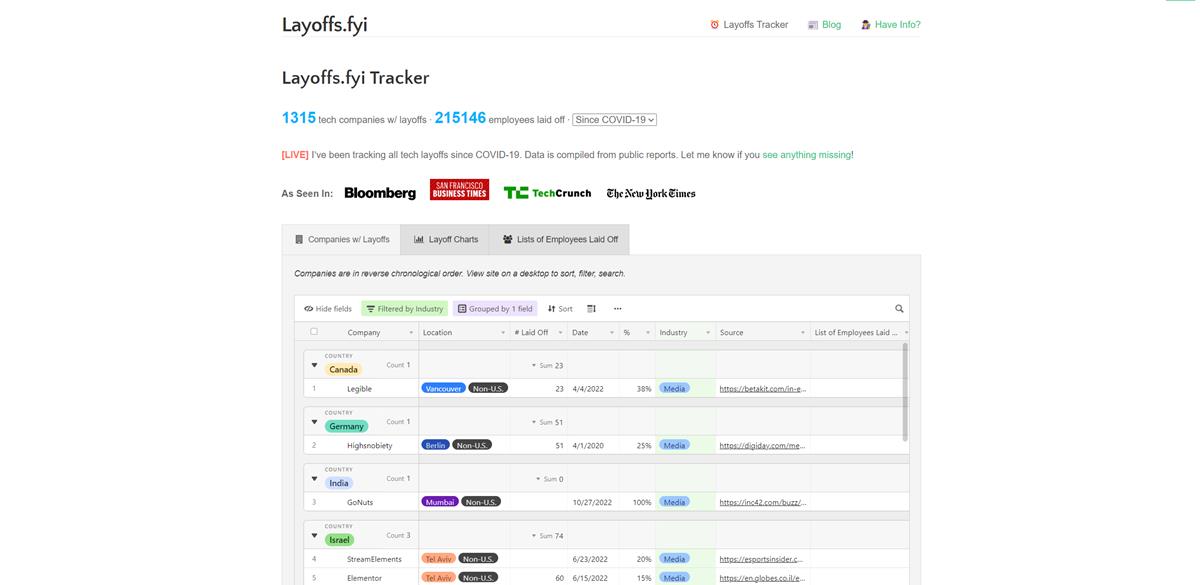Click Media tag in Highsnobiety row
The width and height of the screenshot is (1200, 585).
point(674,445)
